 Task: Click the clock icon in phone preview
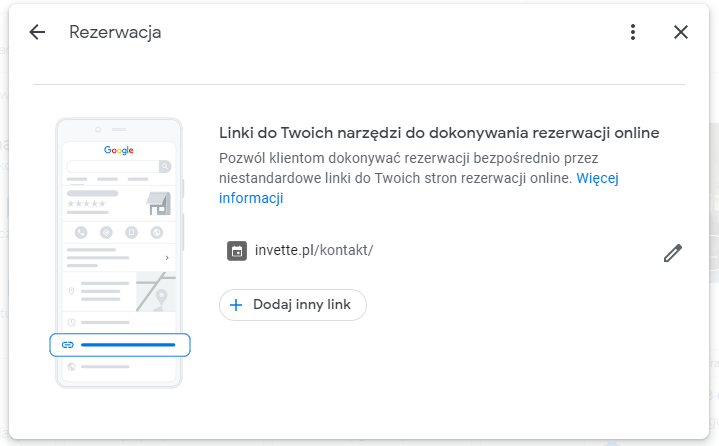(72, 322)
